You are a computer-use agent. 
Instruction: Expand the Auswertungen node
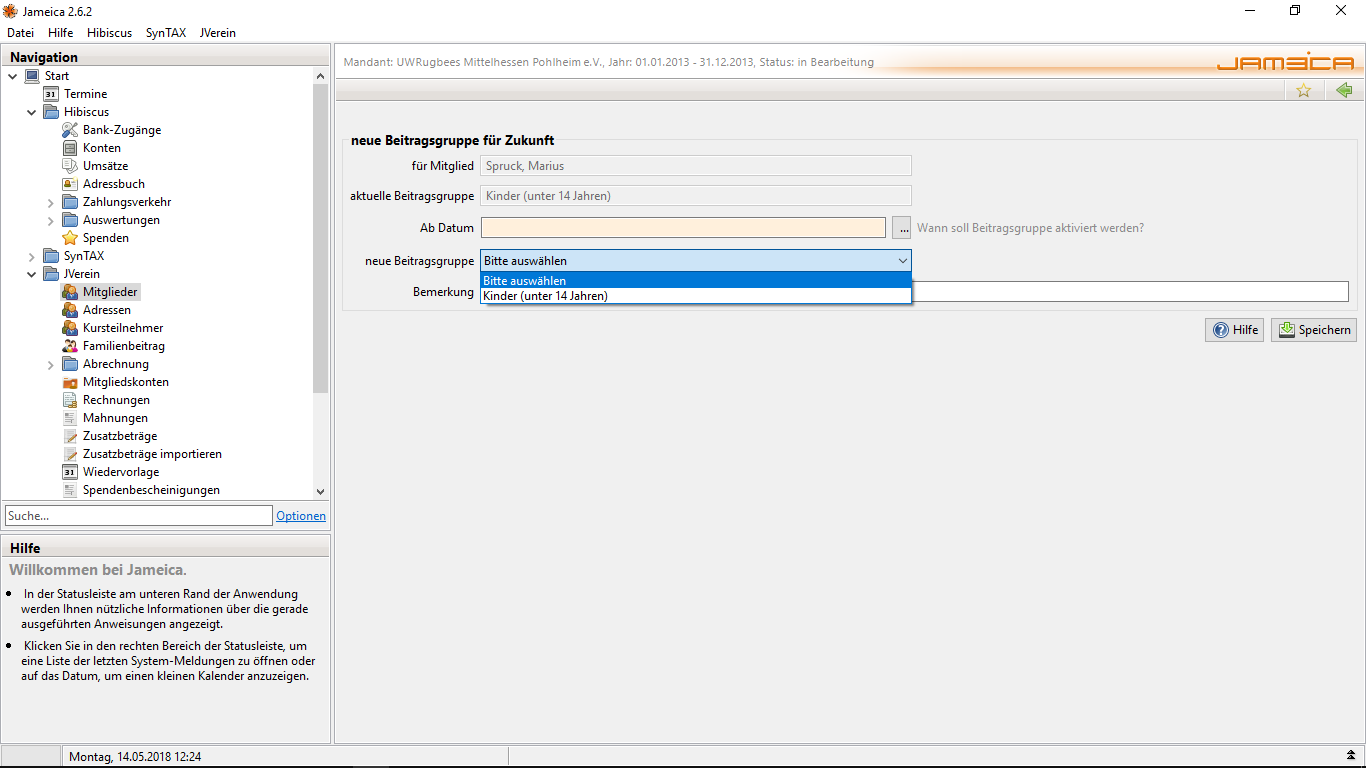(51, 220)
